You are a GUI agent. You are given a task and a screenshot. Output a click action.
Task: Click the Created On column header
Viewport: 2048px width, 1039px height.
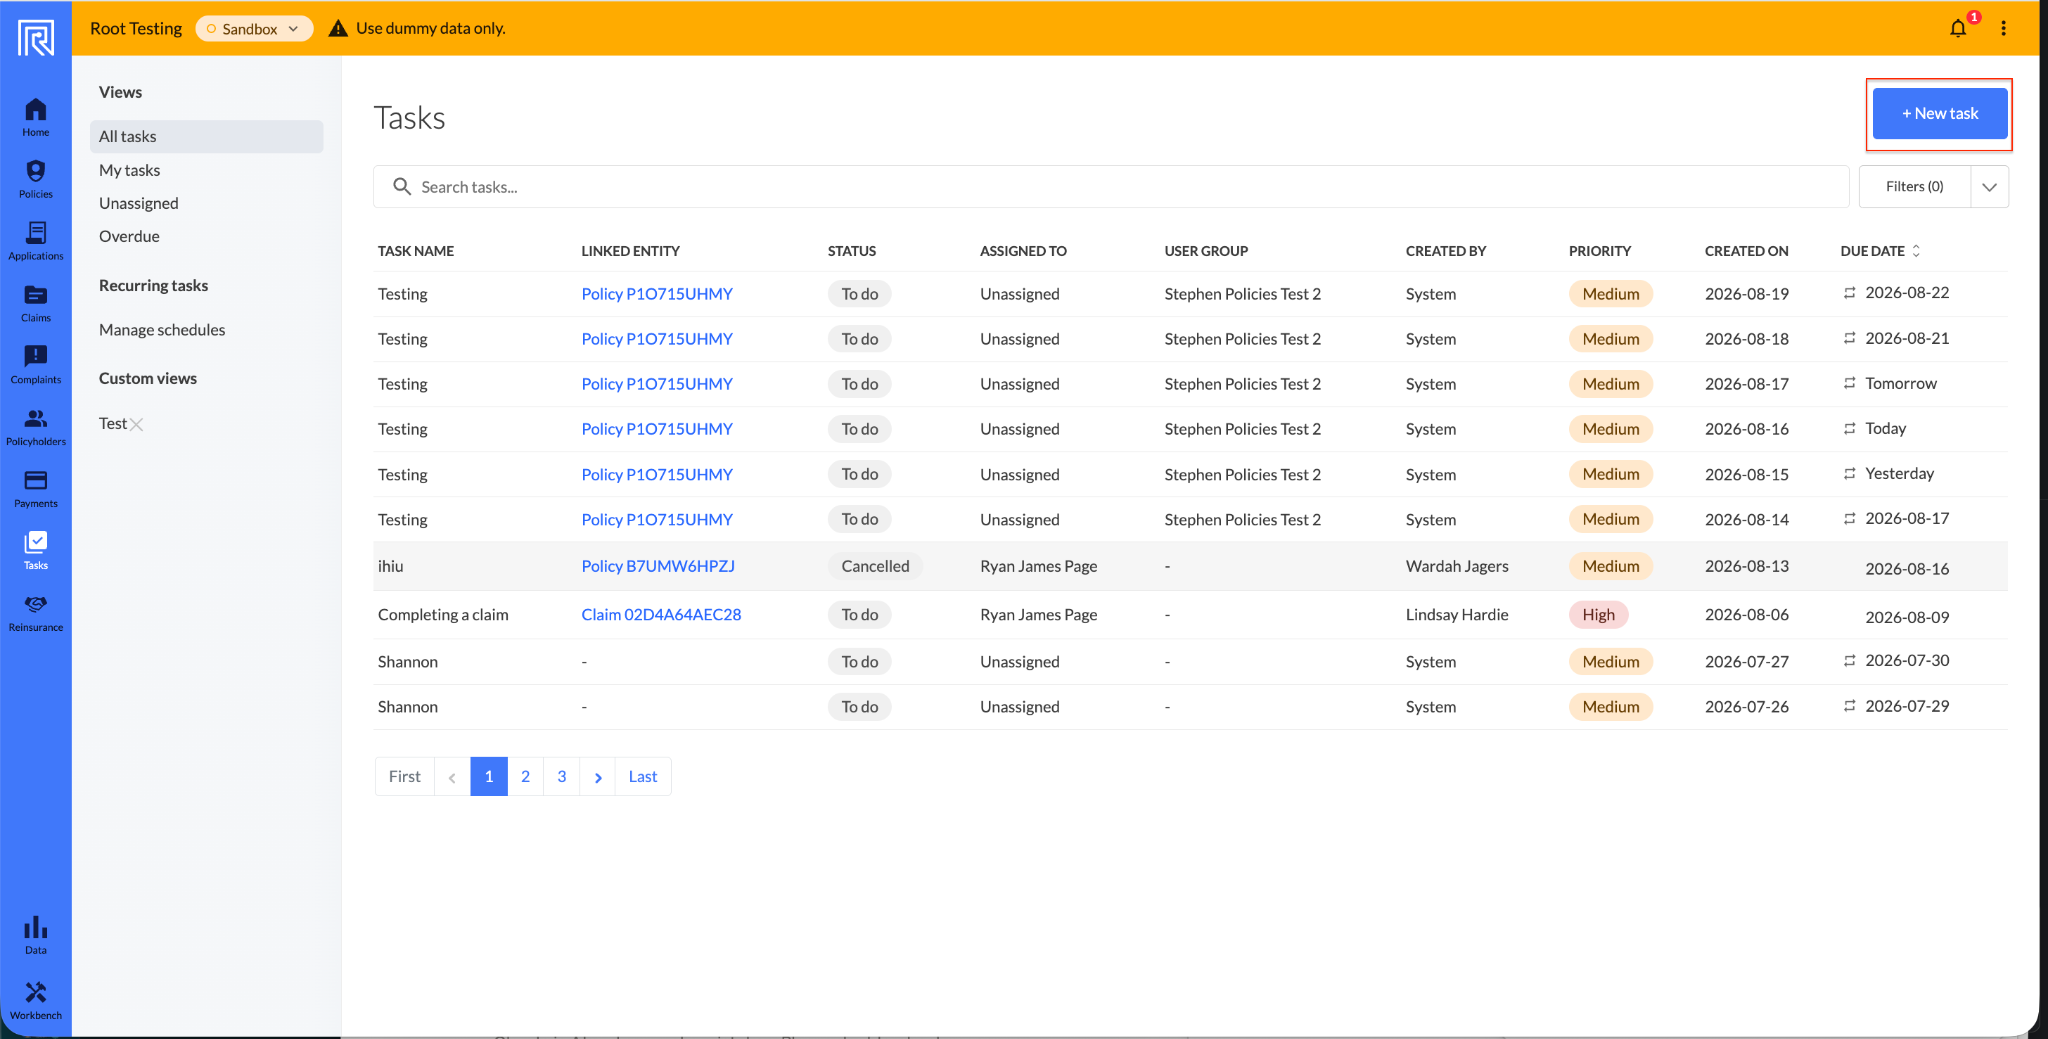pos(1746,251)
